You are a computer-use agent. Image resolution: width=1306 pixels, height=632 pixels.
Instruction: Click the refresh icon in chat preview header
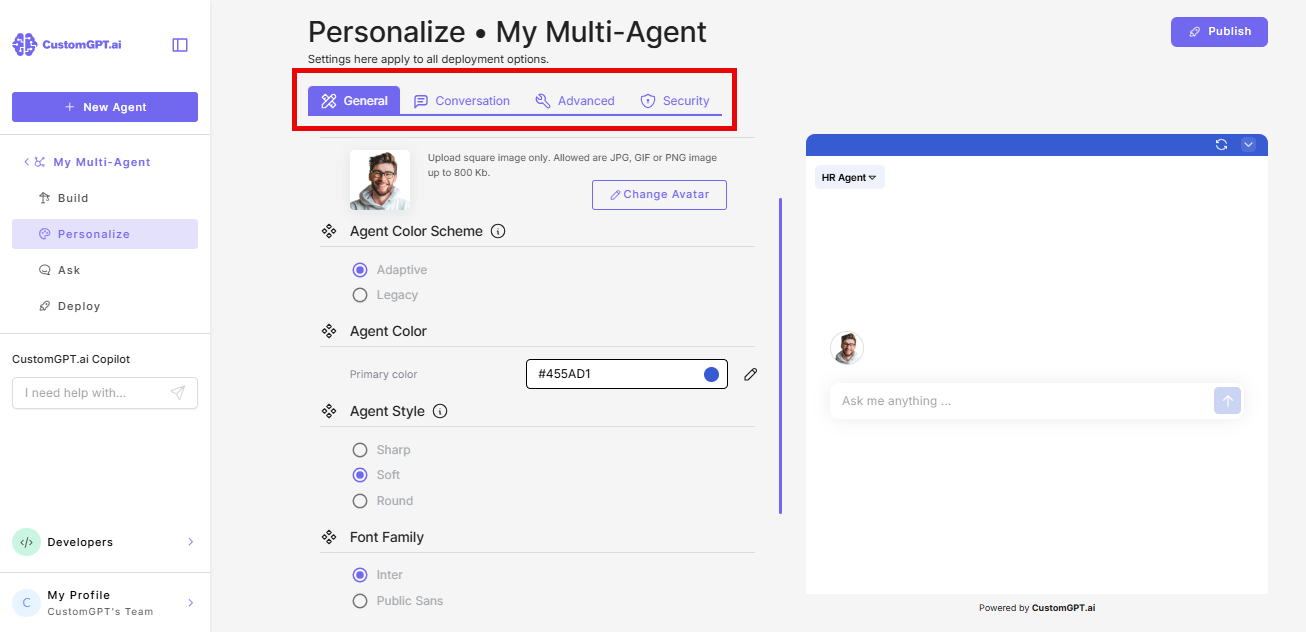pyautogui.click(x=1221, y=144)
